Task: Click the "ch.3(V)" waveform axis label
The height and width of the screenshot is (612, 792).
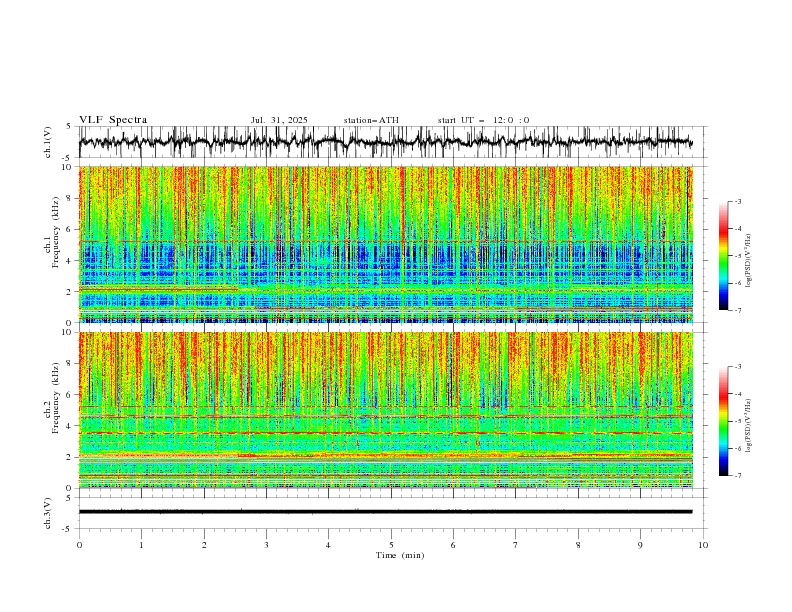Action: click(48, 513)
